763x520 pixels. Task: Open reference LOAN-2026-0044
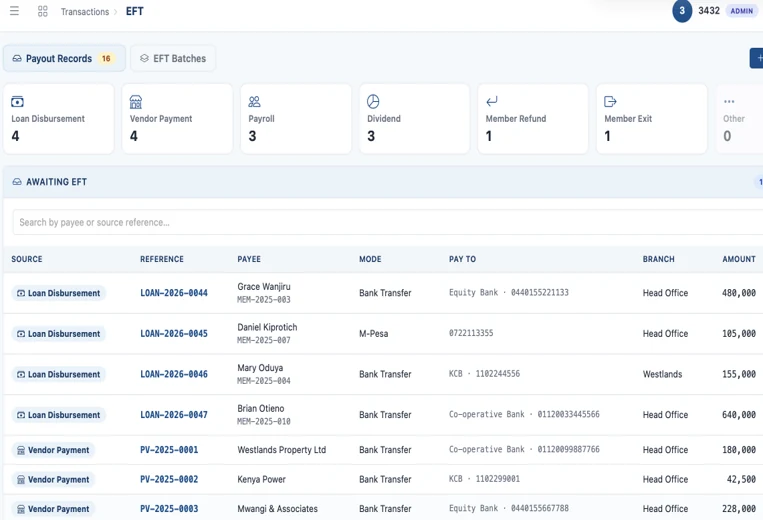pyautogui.click(x=174, y=293)
